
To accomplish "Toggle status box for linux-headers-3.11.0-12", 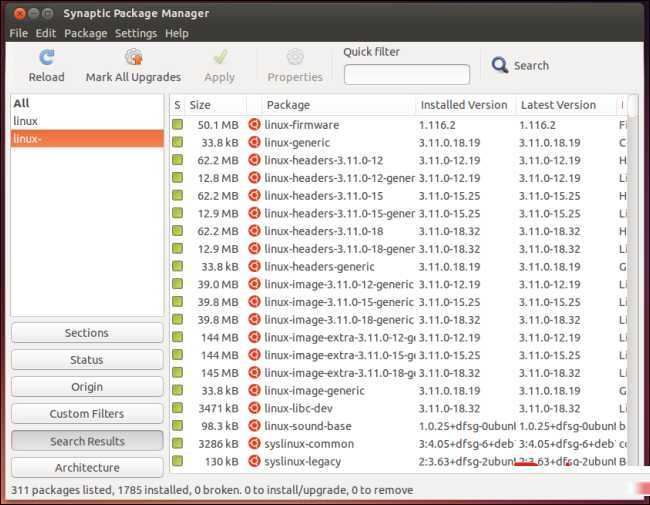I will [x=177, y=160].
